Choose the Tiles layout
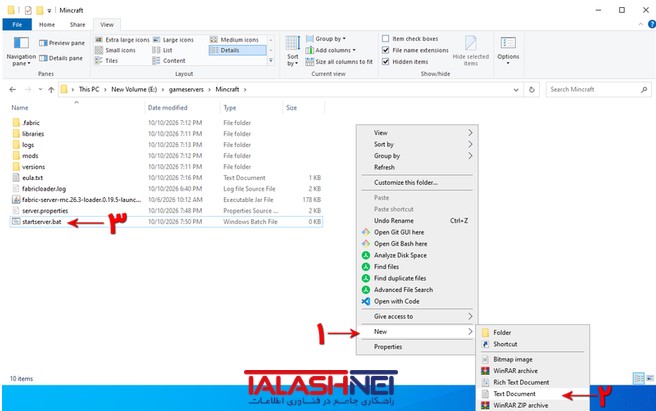 [107, 61]
